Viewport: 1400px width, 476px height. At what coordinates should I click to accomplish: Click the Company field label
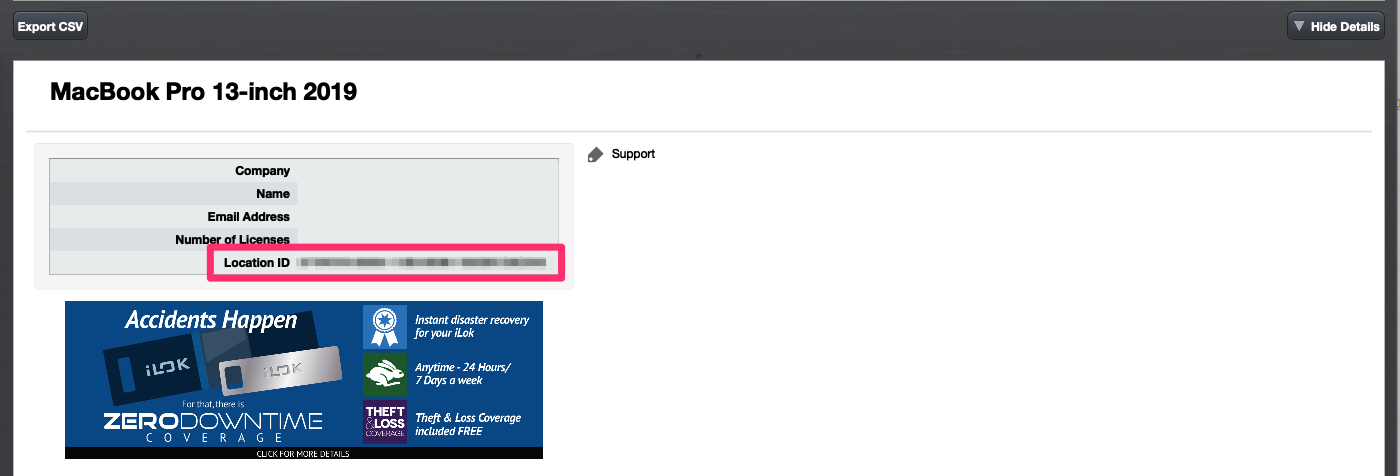click(x=262, y=171)
